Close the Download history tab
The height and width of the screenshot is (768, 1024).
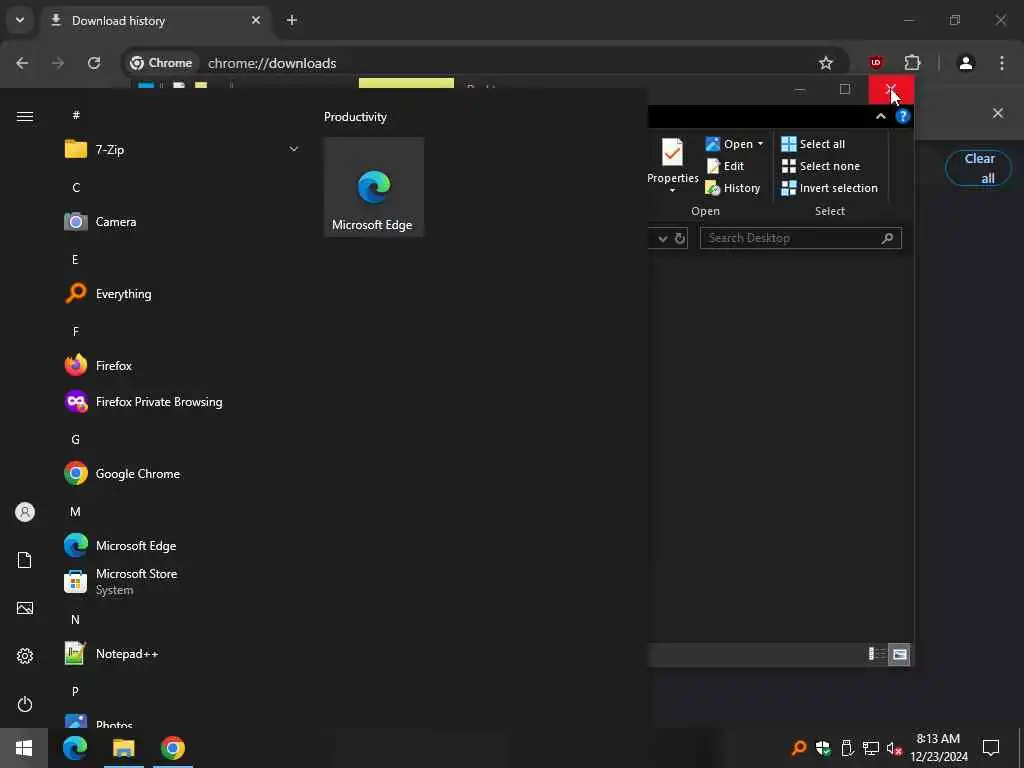(256, 20)
